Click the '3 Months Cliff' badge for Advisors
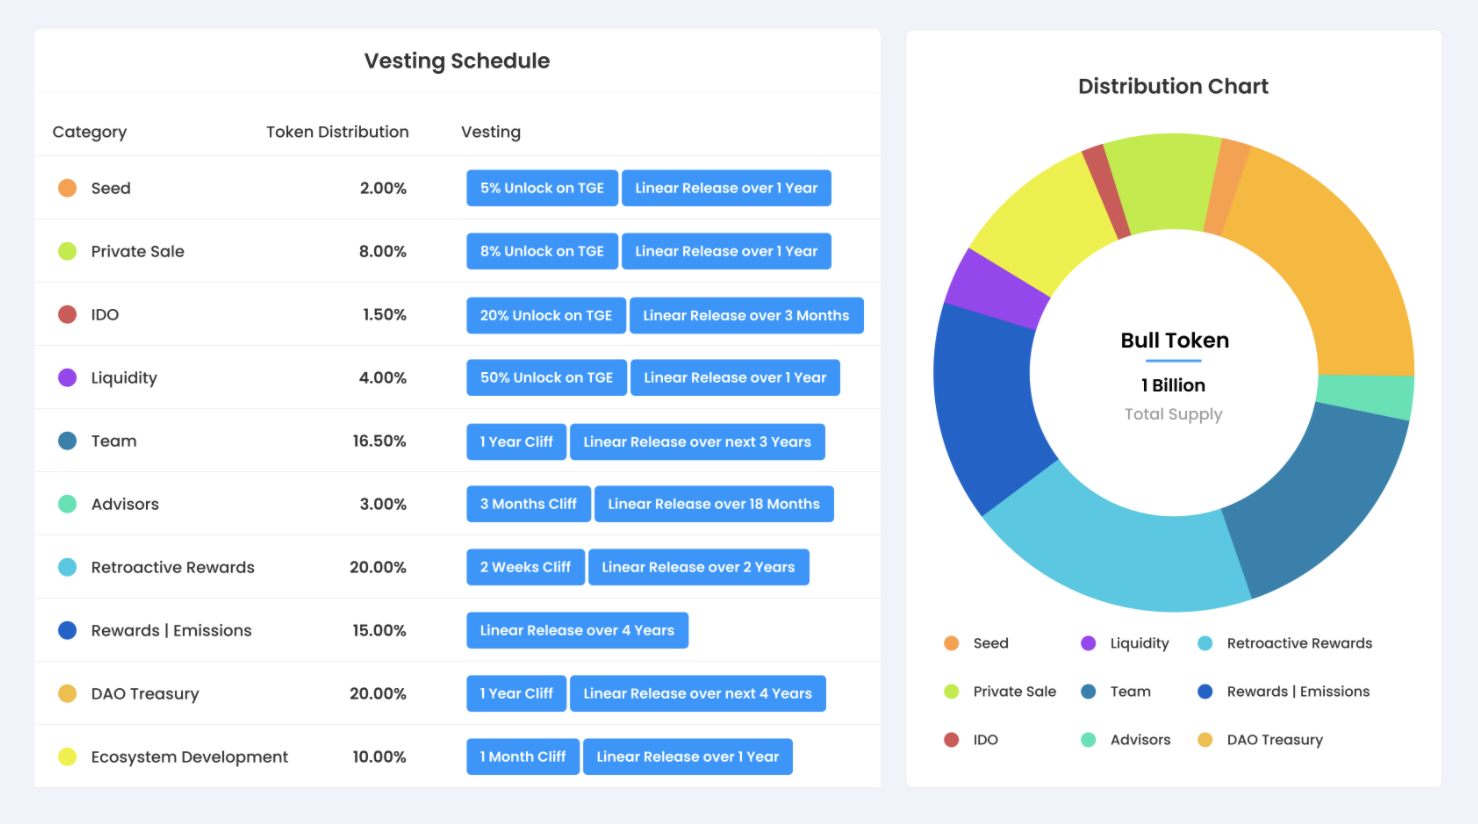This screenshot has width=1478, height=824. tap(528, 504)
